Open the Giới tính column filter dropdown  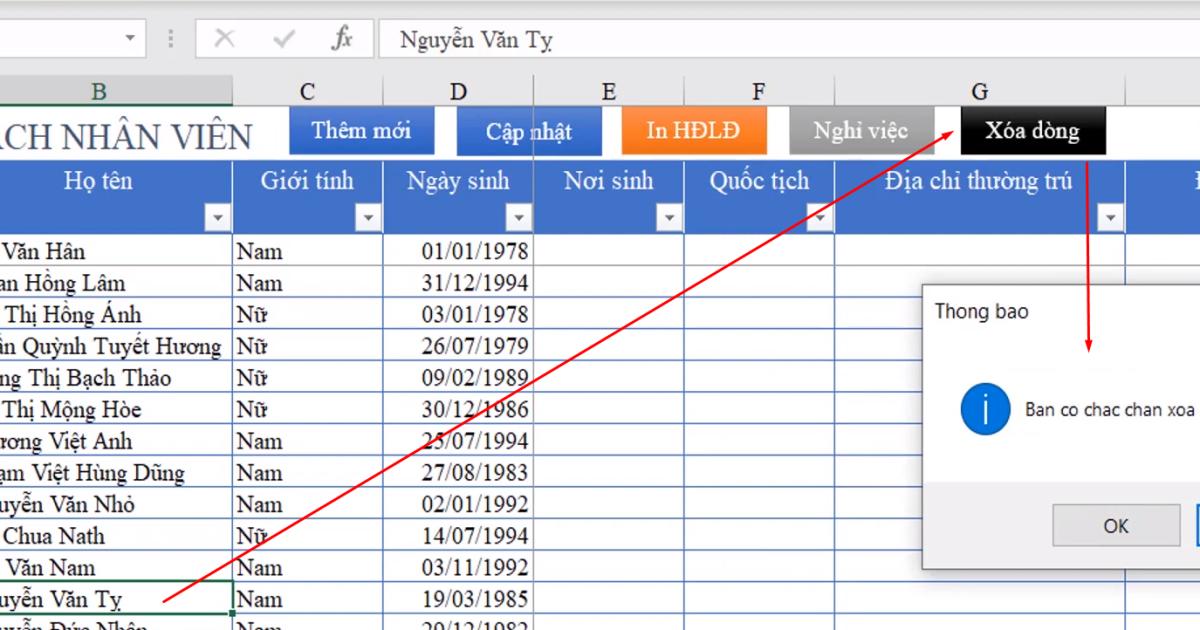368,215
